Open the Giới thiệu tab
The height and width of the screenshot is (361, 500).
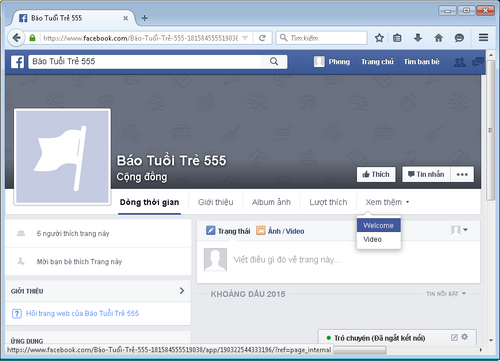pos(216,202)
